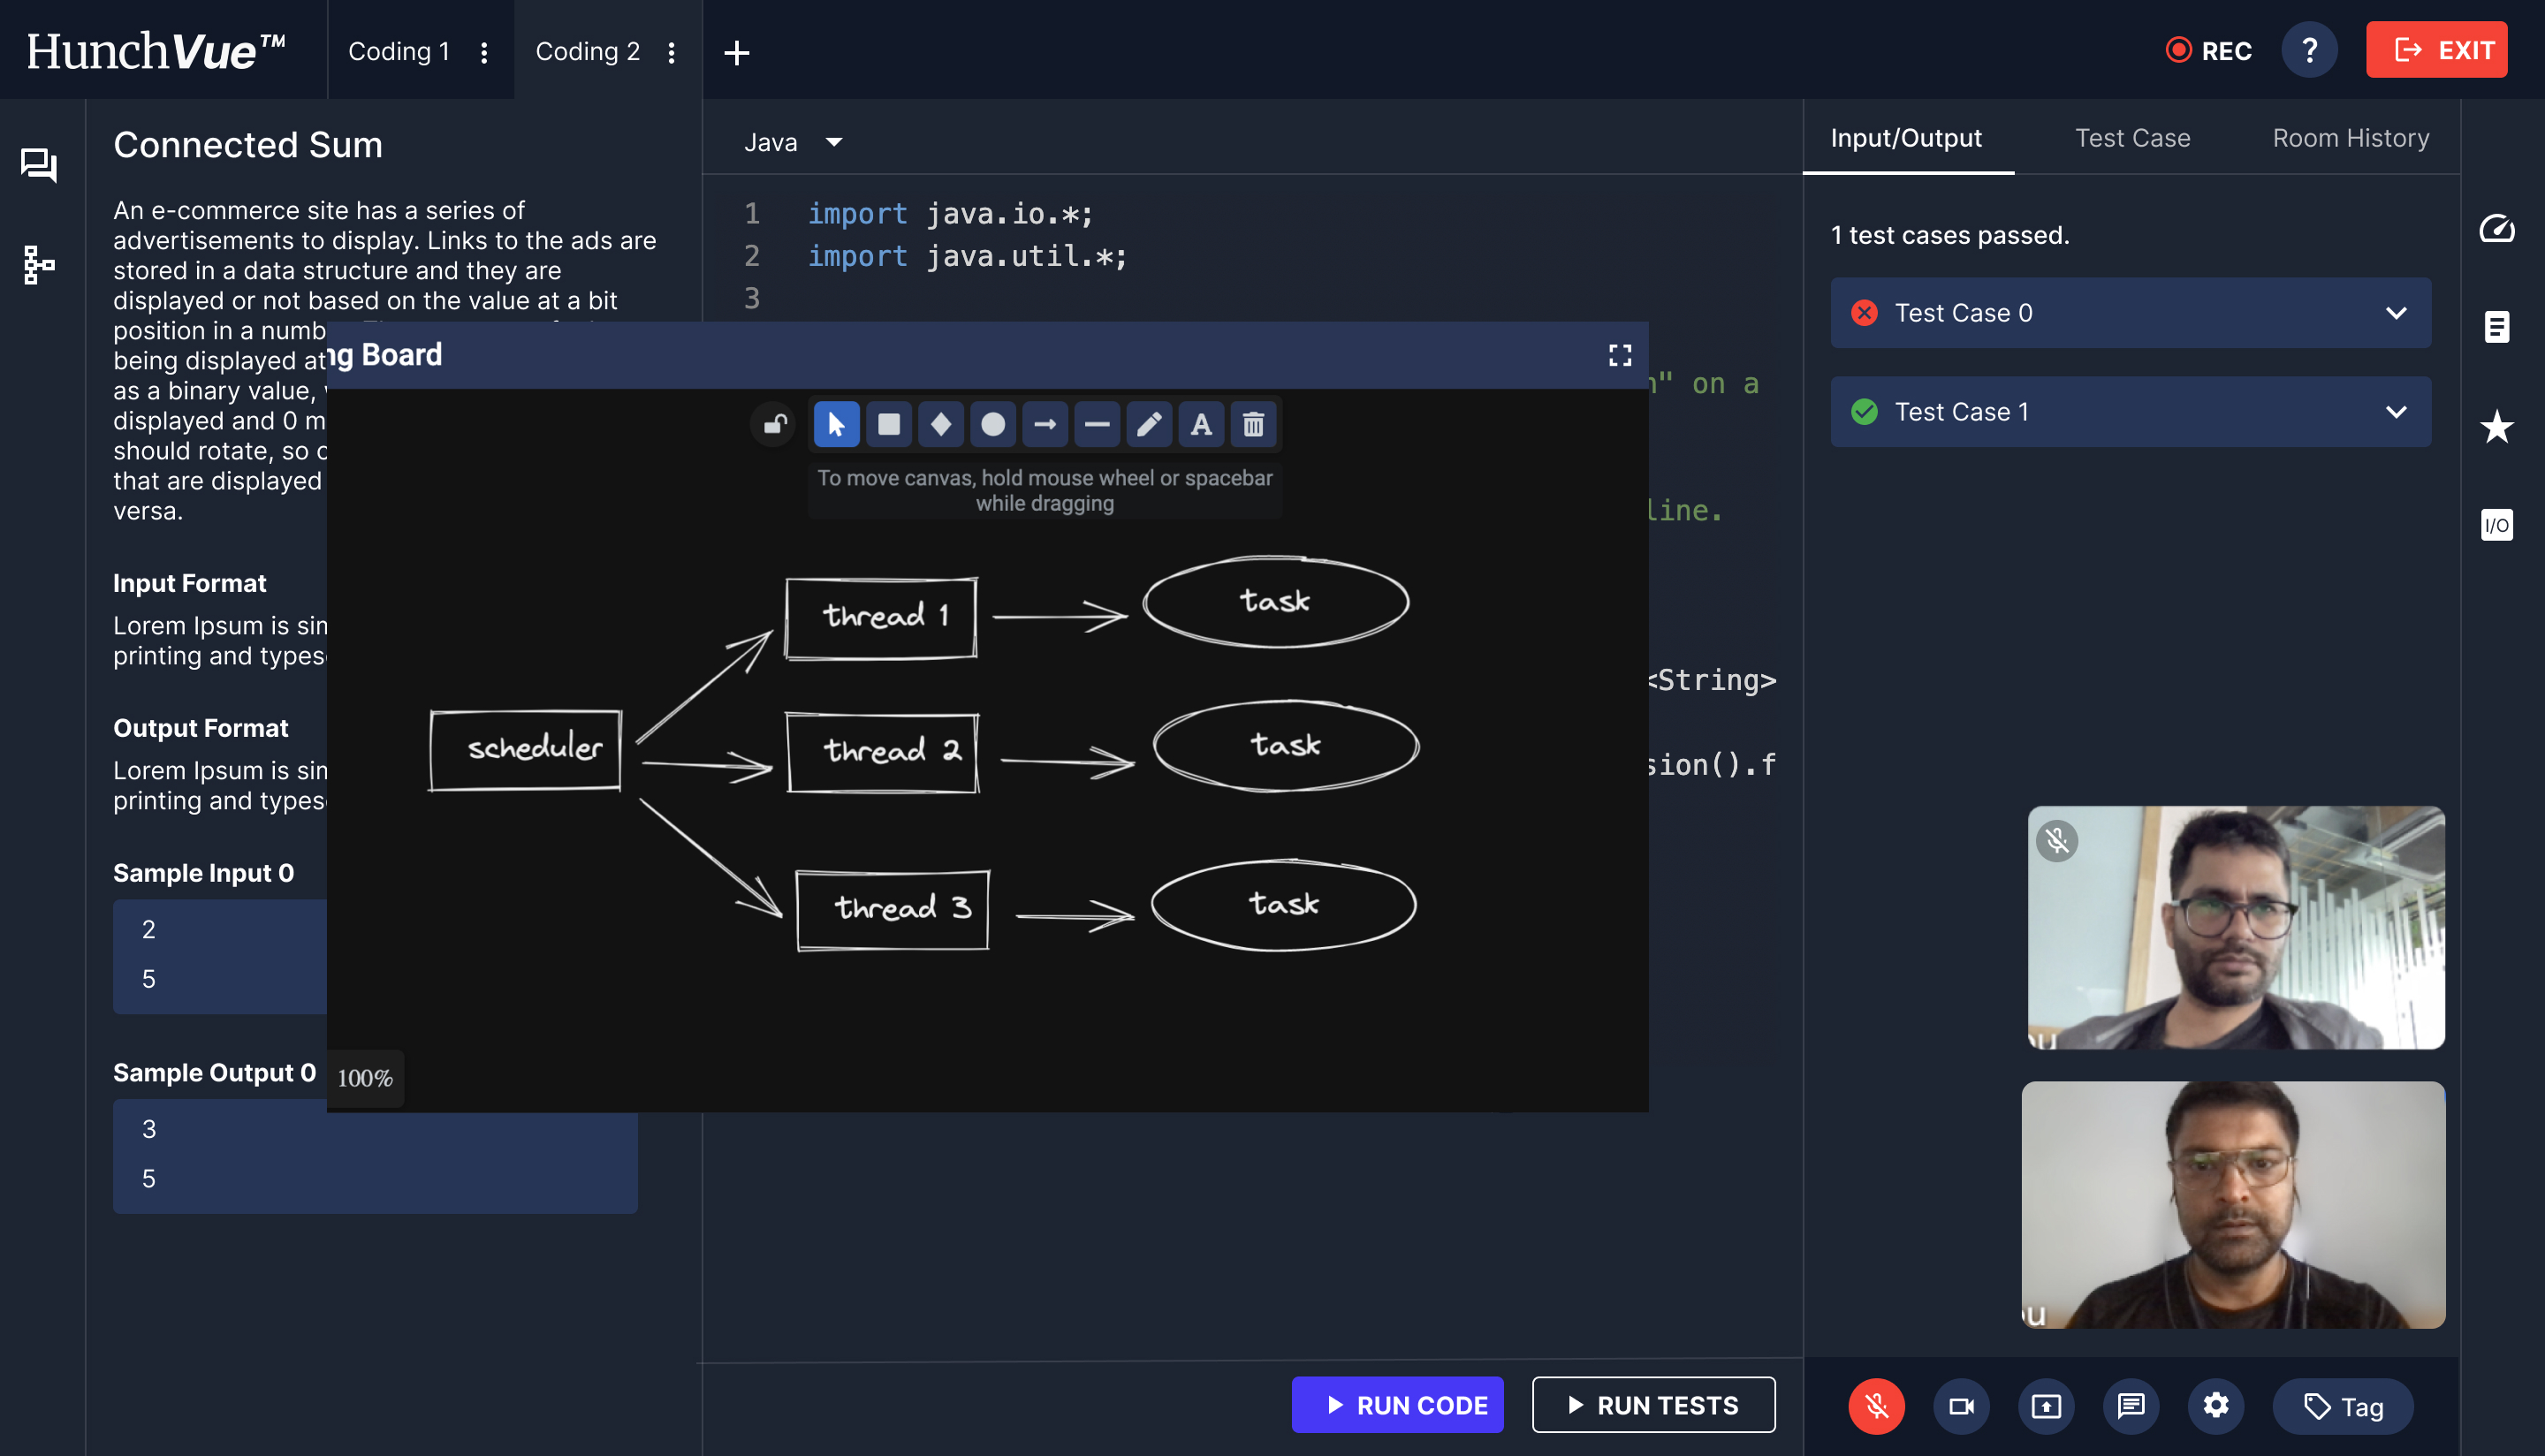
Task: Pick the ellipse drawing tool
Action: (992, 425)
